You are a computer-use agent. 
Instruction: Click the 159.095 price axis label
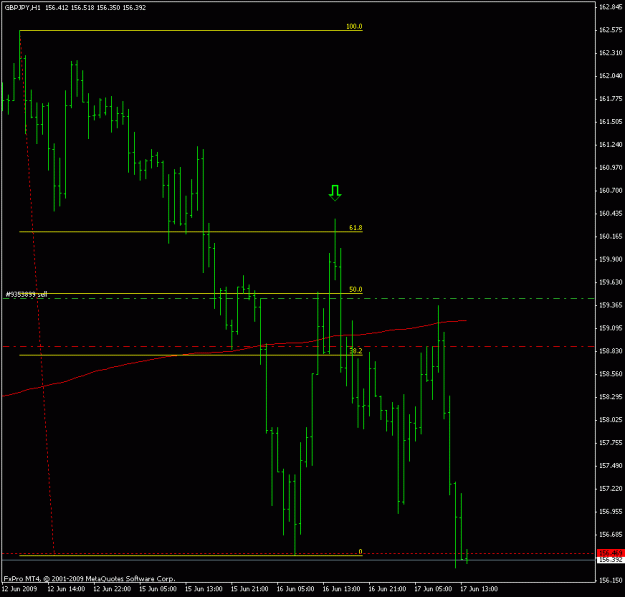pos(611,328)
